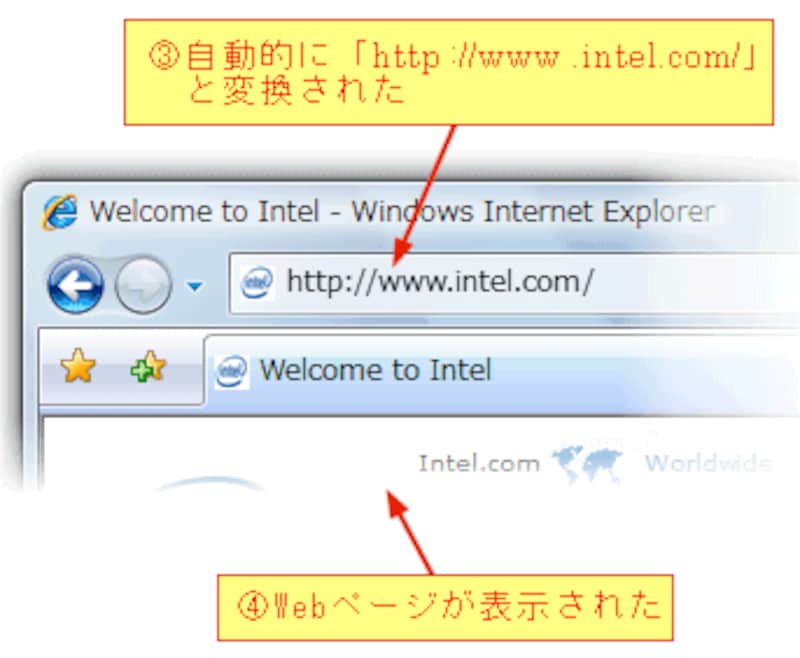Click the window title Welcome to Intel text
Screen dimensions: 800x658
[x=204, y=212]
